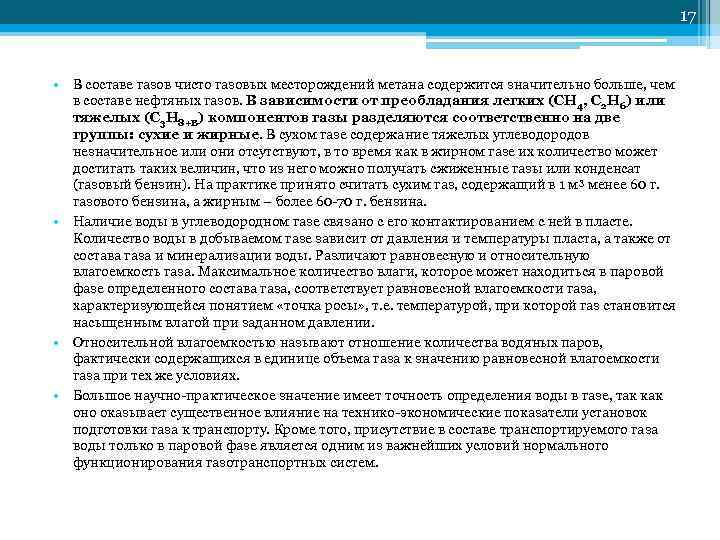Click the text "газа при тех же условиях."
The height and width of the screenshot is (540, 720).
[x=156, y=376]
